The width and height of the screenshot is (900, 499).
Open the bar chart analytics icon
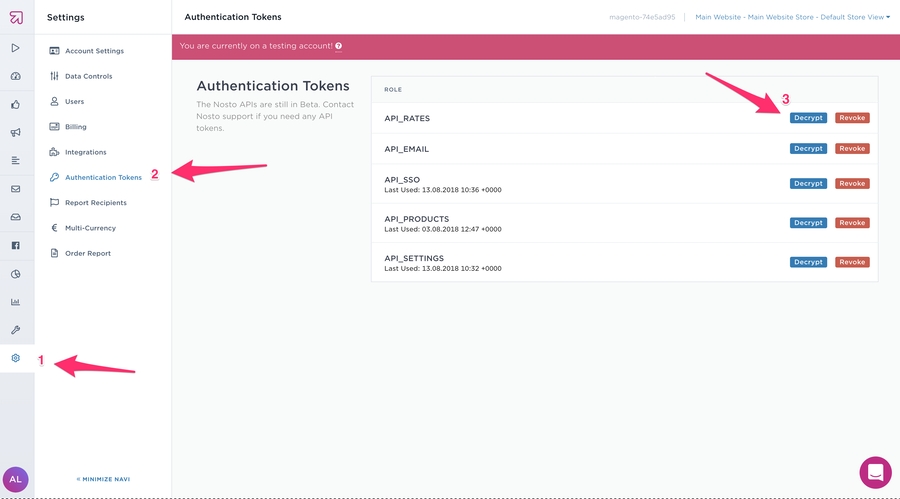[x=16, y=301]
